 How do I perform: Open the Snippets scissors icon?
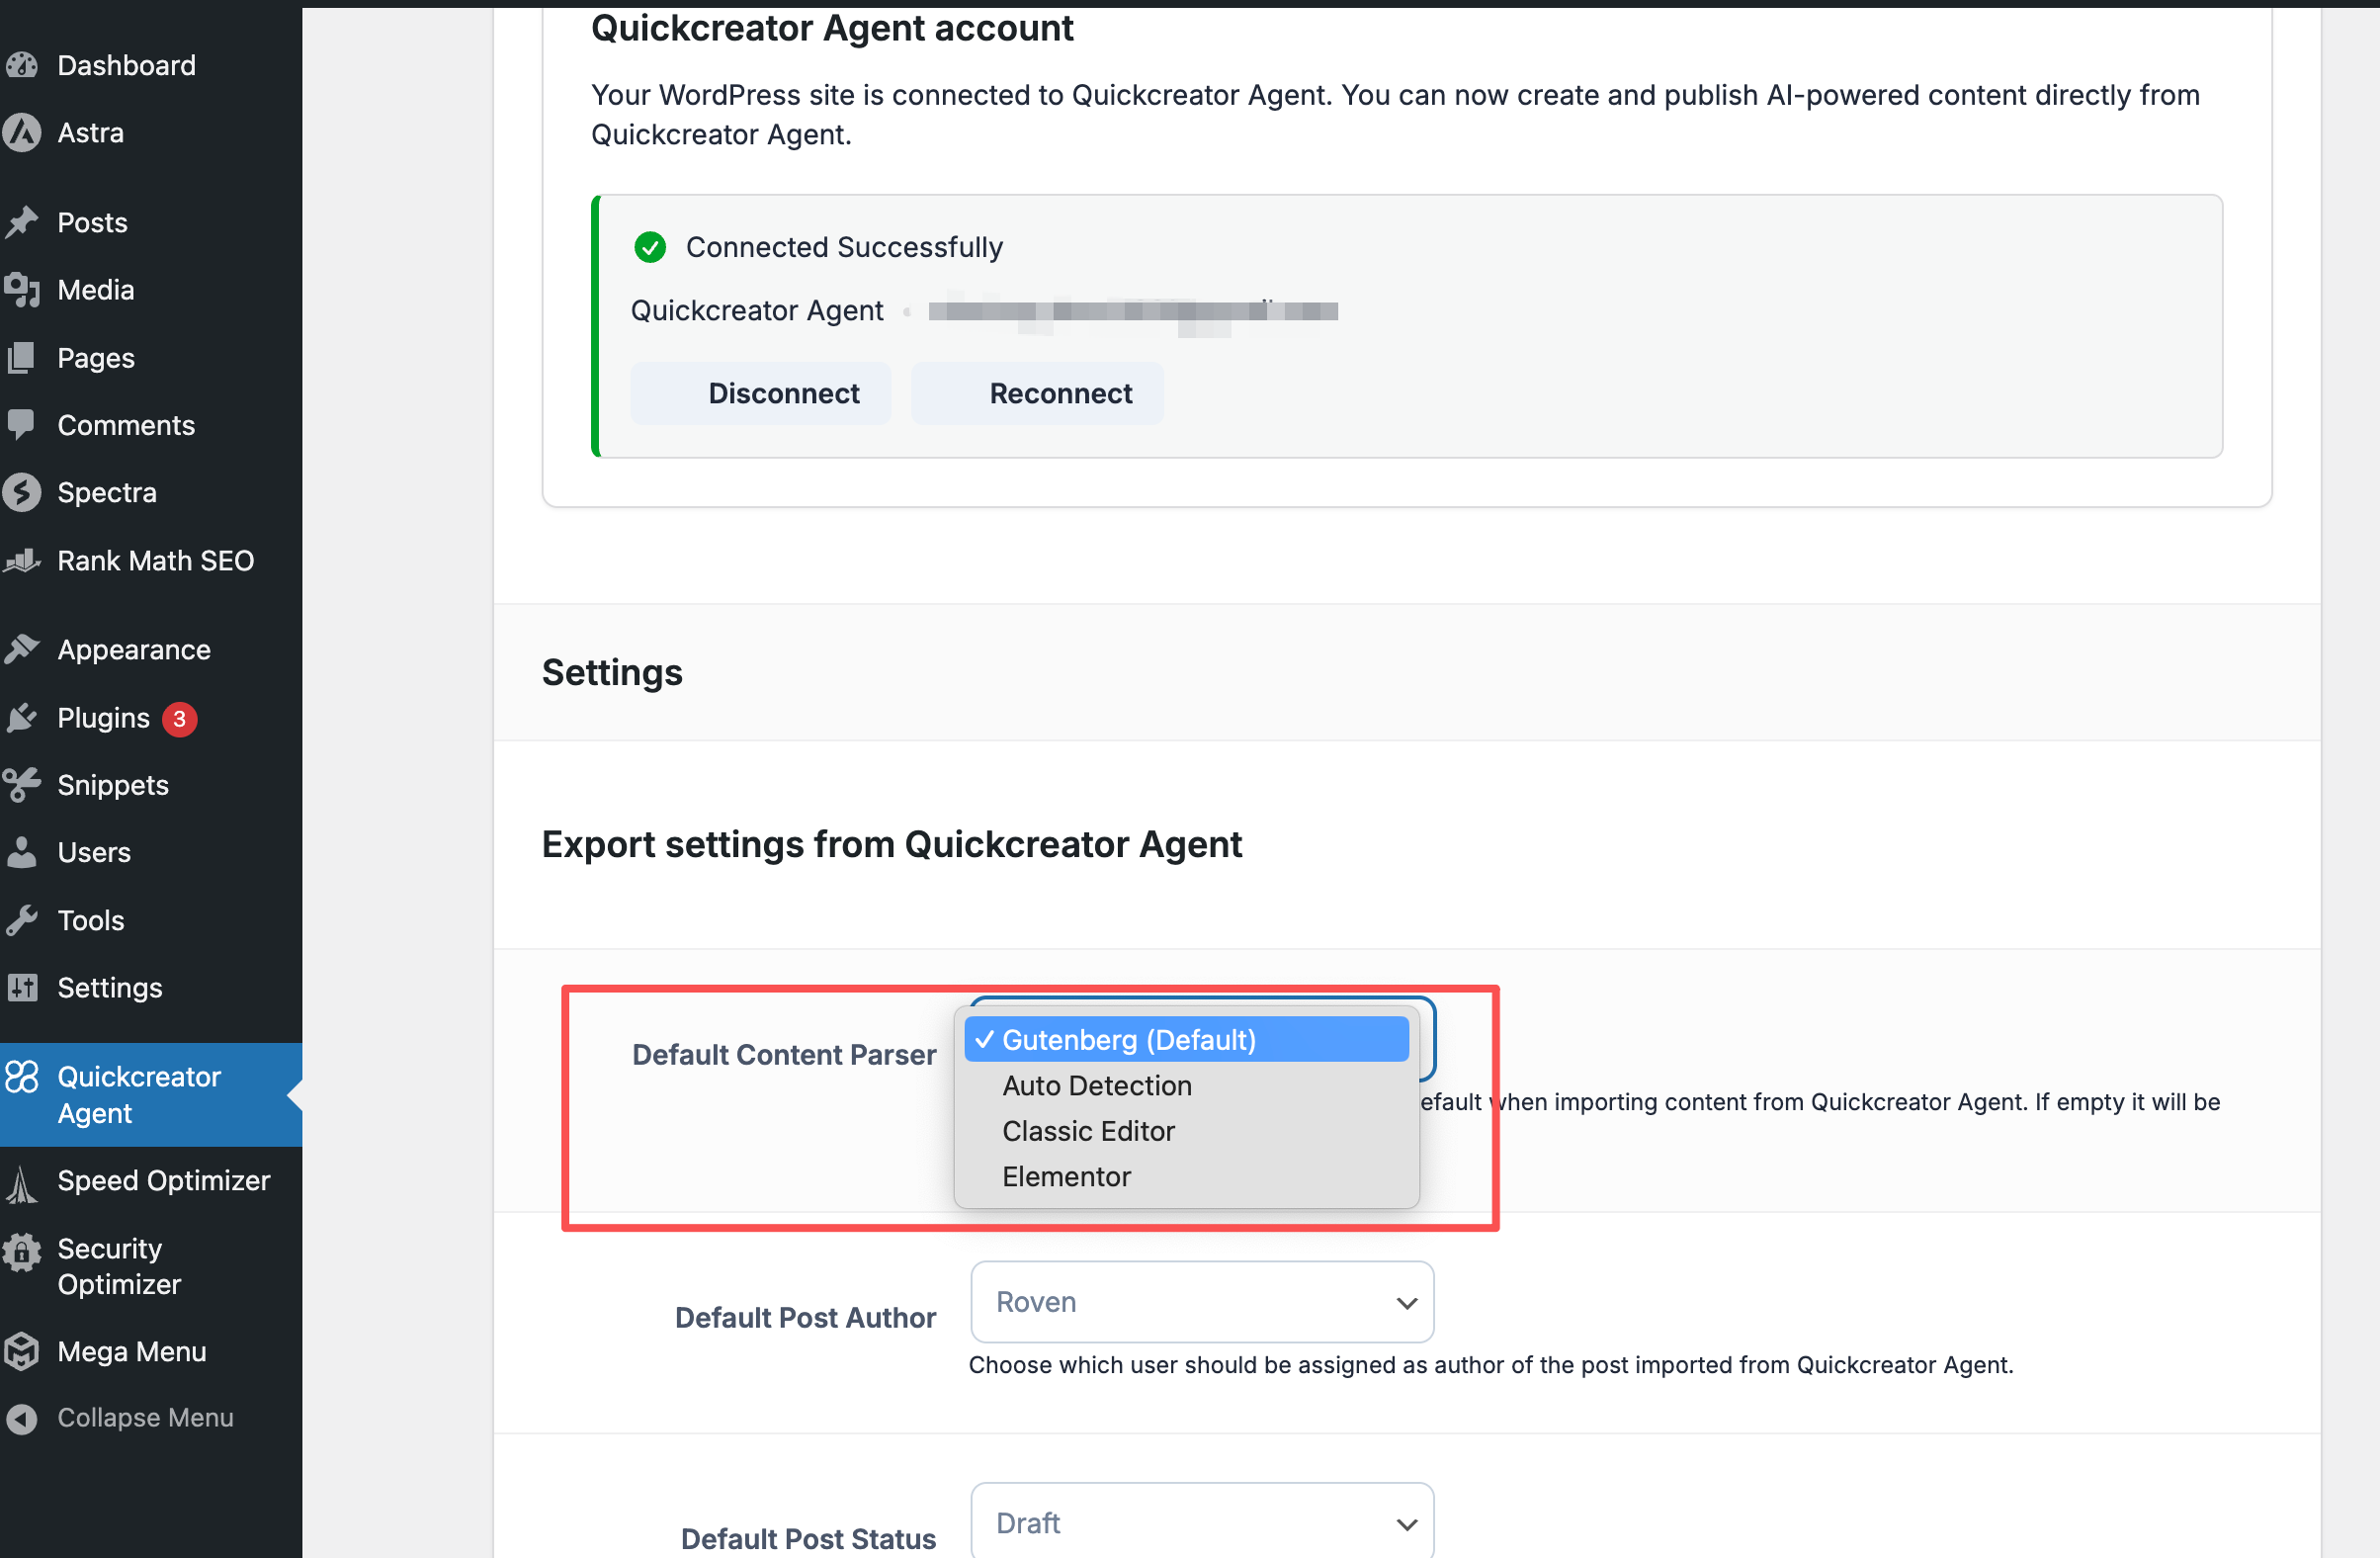tap(24, 784)
